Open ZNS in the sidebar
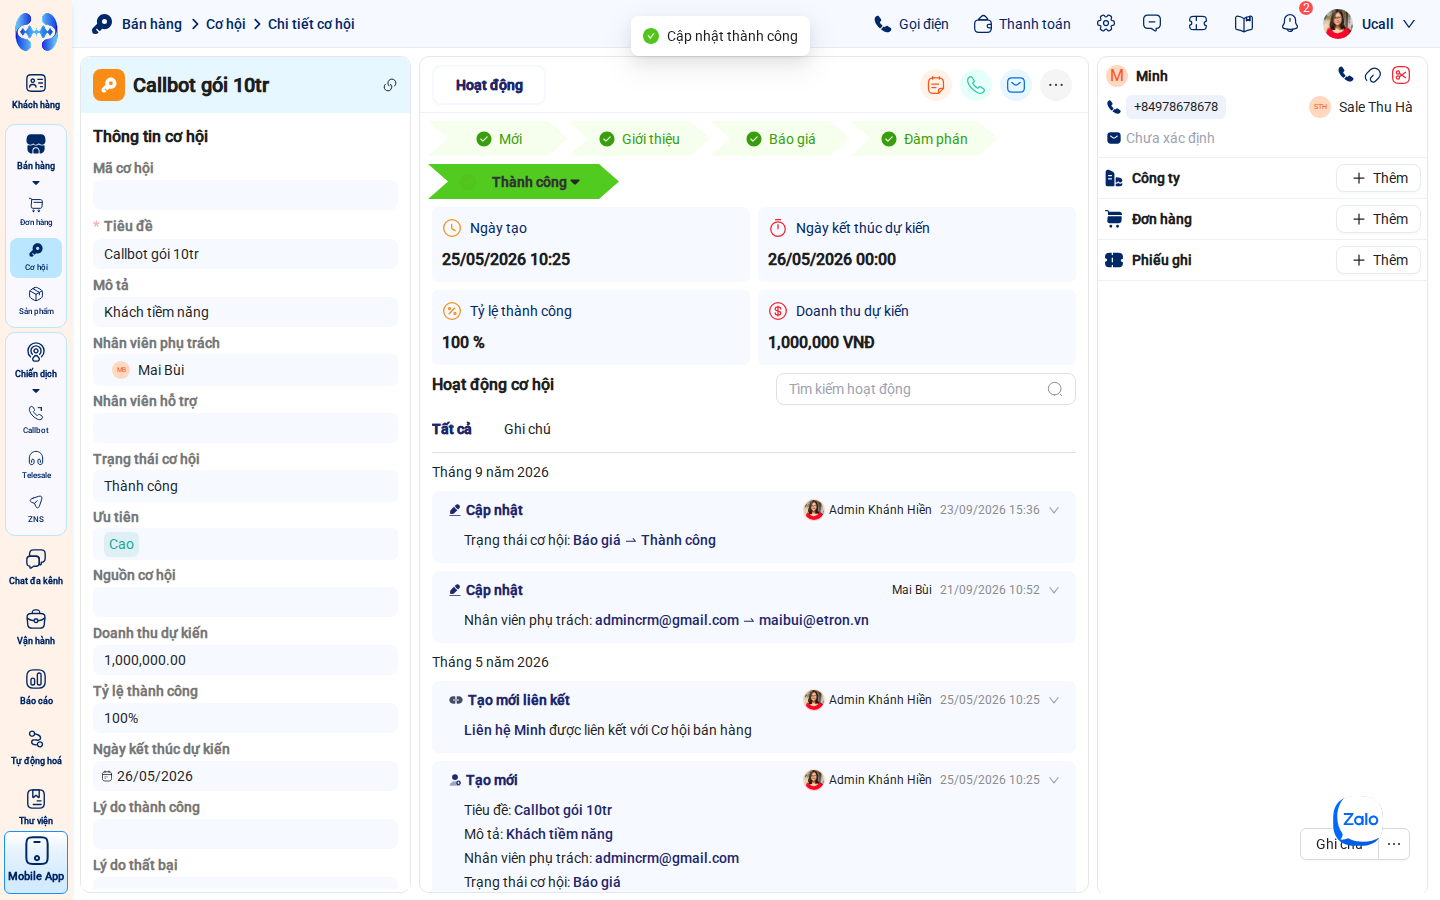Image resolution: width=1440 pixels, height=900 pixels. point(36,508)
